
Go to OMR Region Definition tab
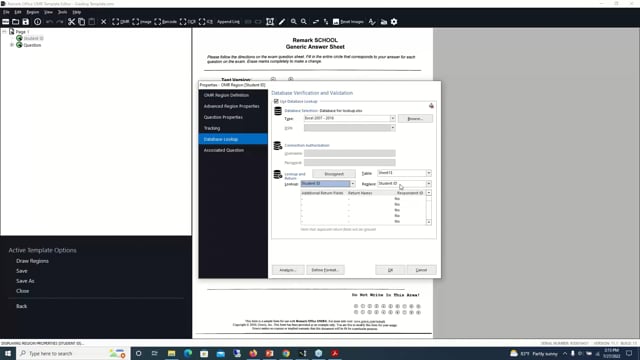(226, 95)
